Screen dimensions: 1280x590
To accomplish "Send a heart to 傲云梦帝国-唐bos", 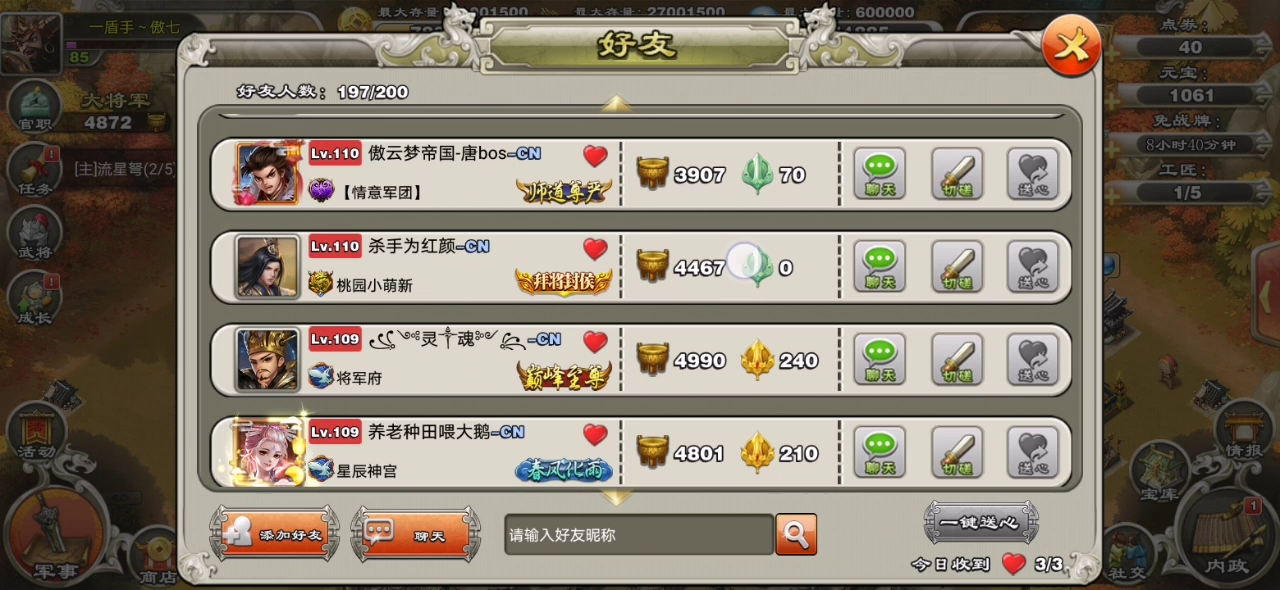I will click(1033, 174).
